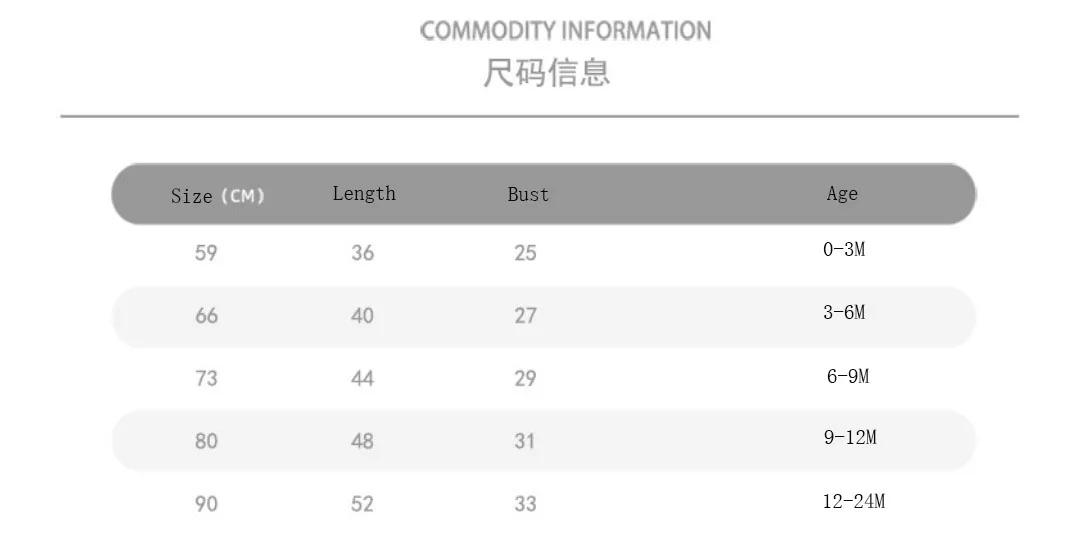Click the 3-6M age cell
1071x550 pixels.
844,313
